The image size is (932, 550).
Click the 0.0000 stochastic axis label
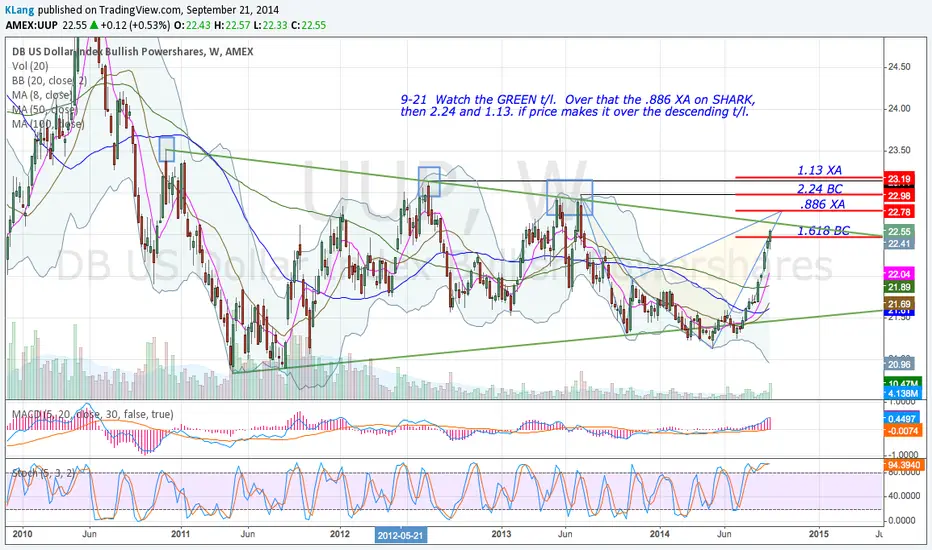click(x=901, y=520)
